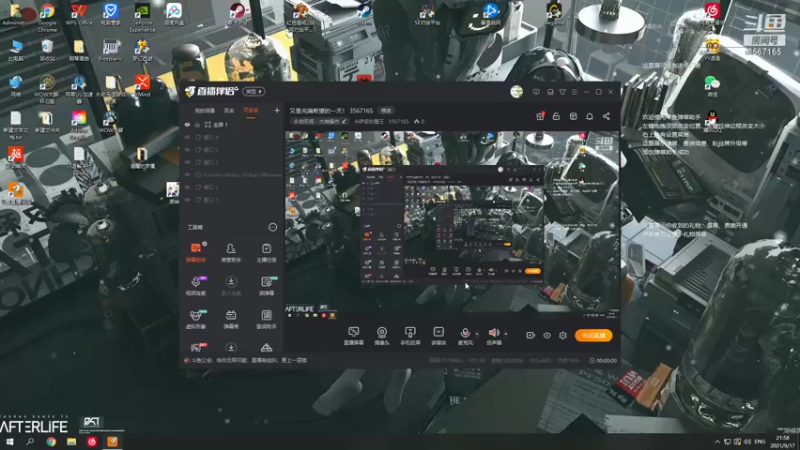This screenshot has height=450, width=800.
Task: Toggle visibility of 窗口 3 source
Action: [187, 162]
